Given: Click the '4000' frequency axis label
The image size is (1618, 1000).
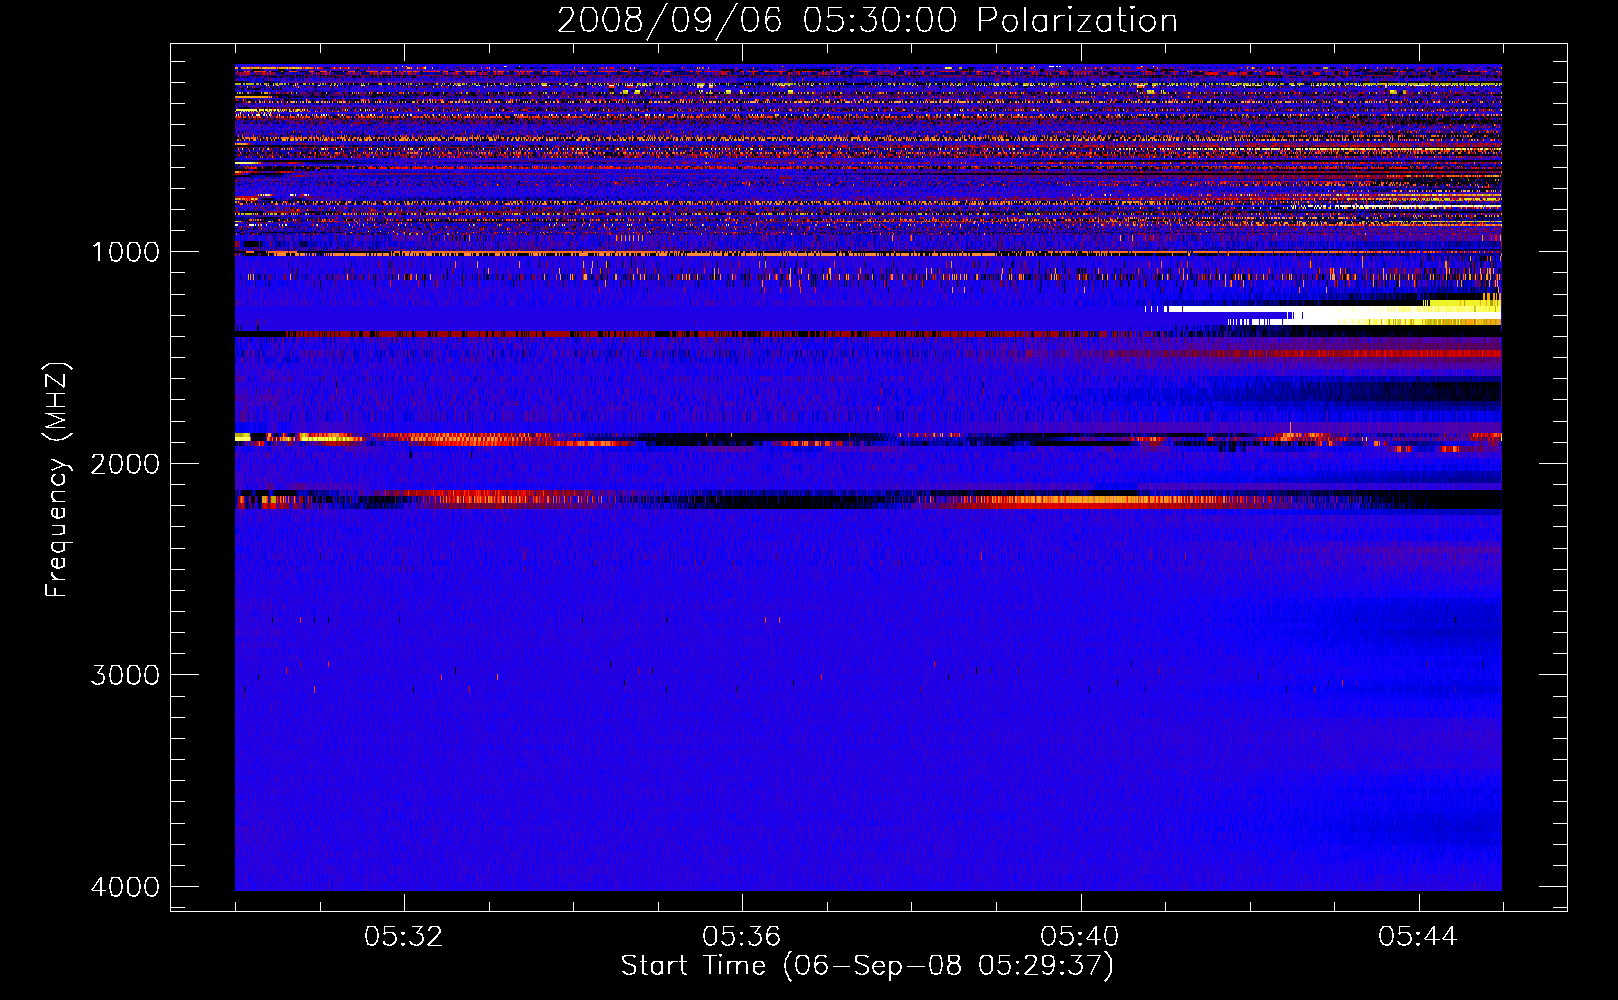Looking at the screenshot, I should click(x=125, y=887).
